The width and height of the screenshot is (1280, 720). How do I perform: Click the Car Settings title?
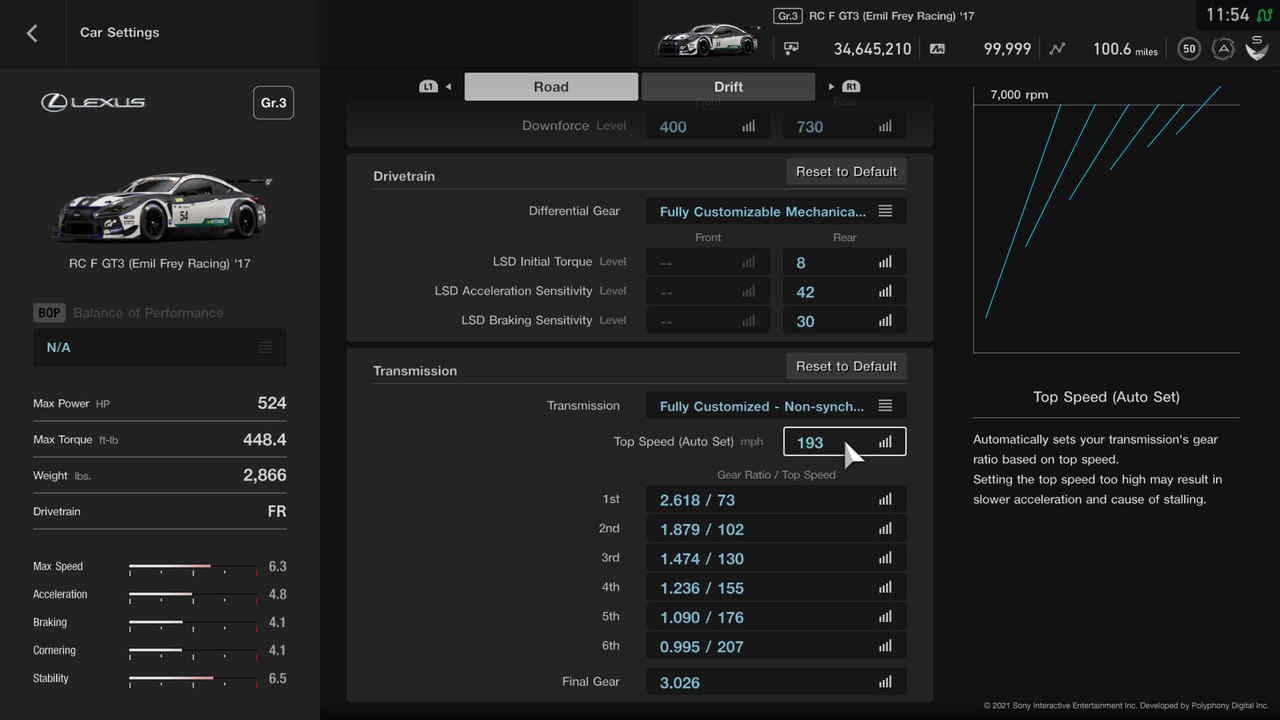coord(120,33)
